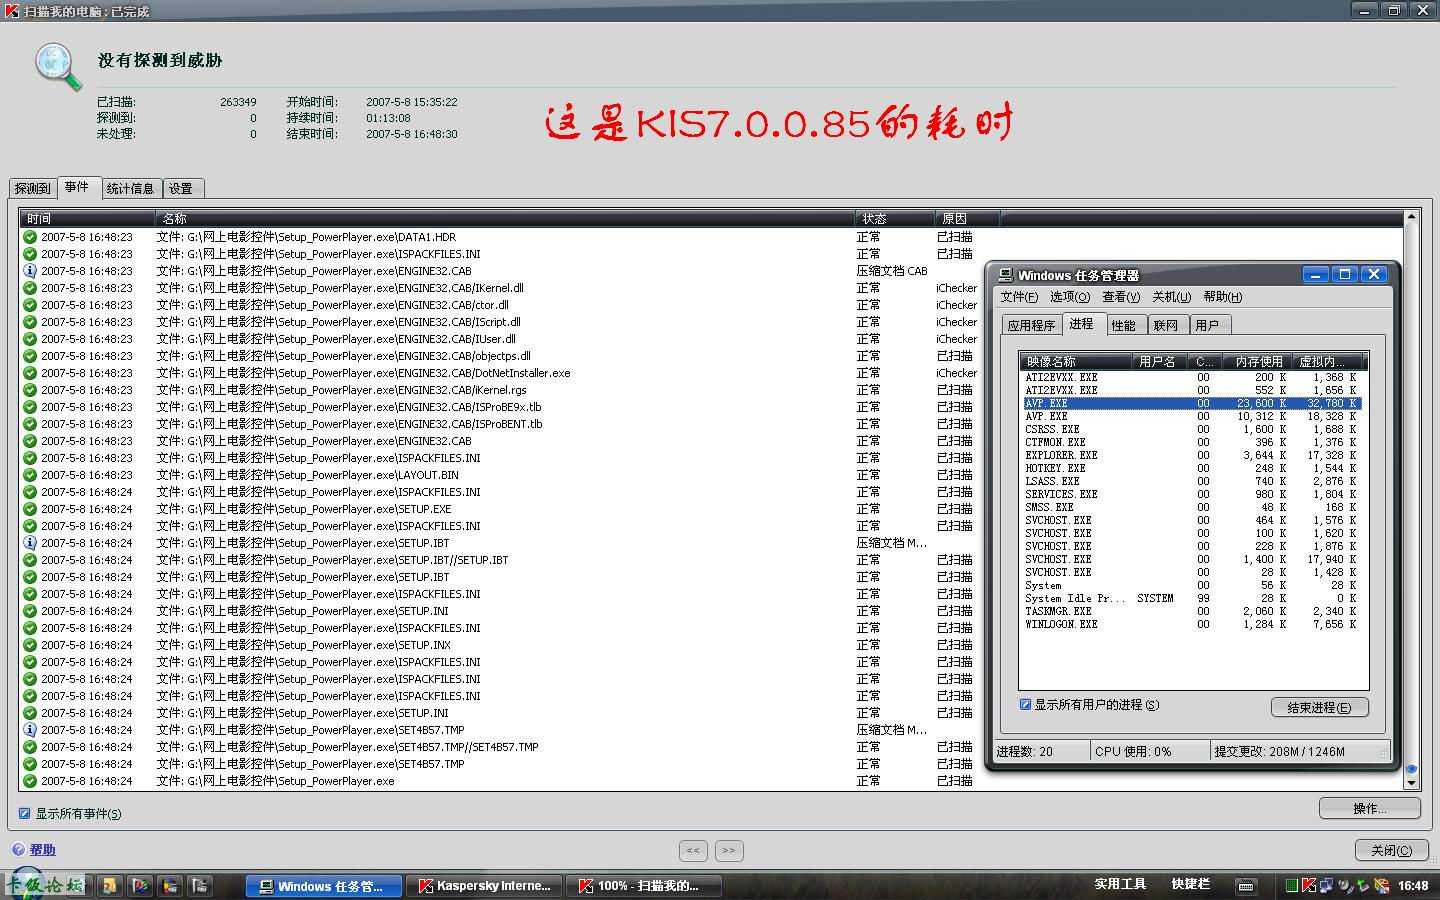This screenshot has width=1440, height=900.
Task: Select the highlighted AVP.EXE process row
Action: [x=1192, y=403]
